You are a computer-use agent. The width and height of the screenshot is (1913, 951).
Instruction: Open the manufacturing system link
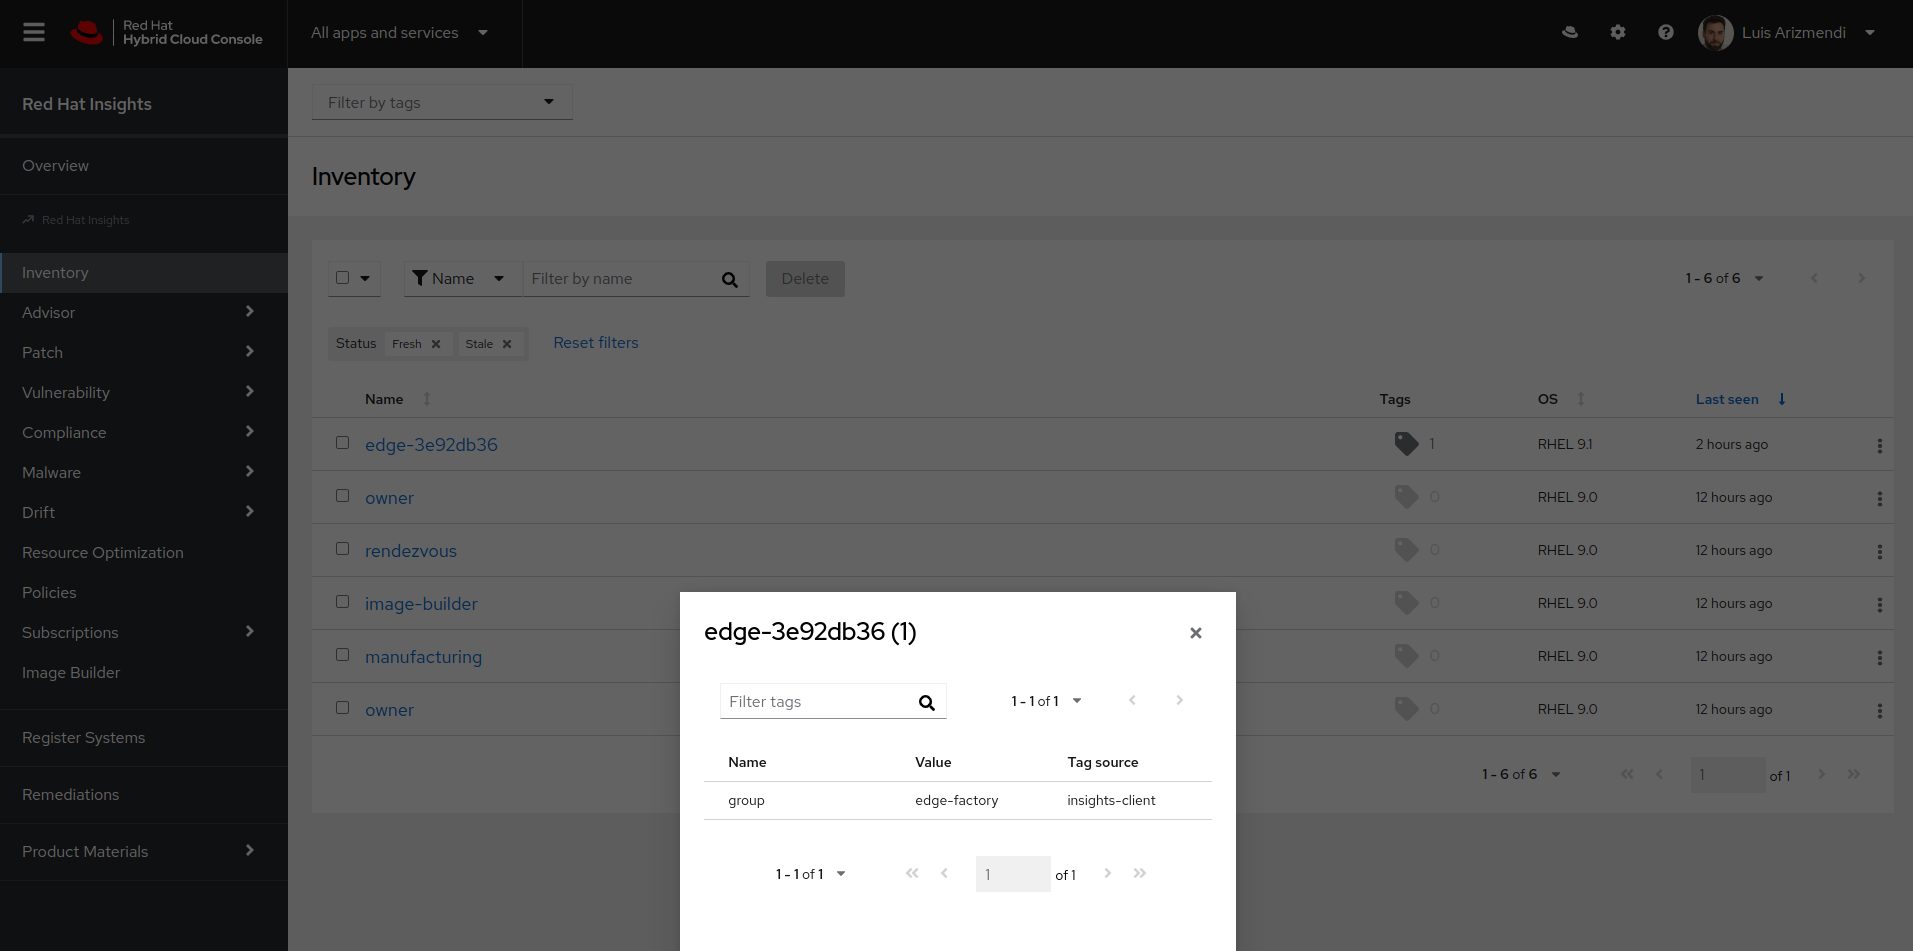coord(423,657)
